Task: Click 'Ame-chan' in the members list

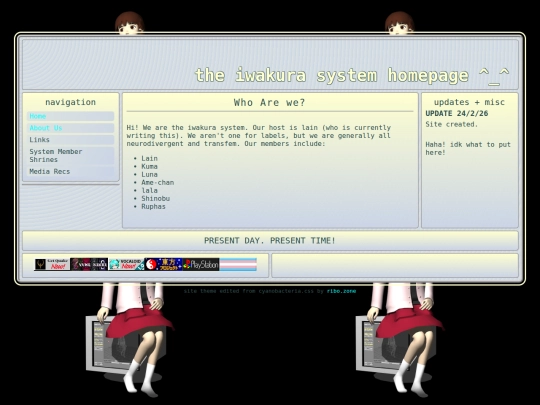Action: tap(157, 183)
